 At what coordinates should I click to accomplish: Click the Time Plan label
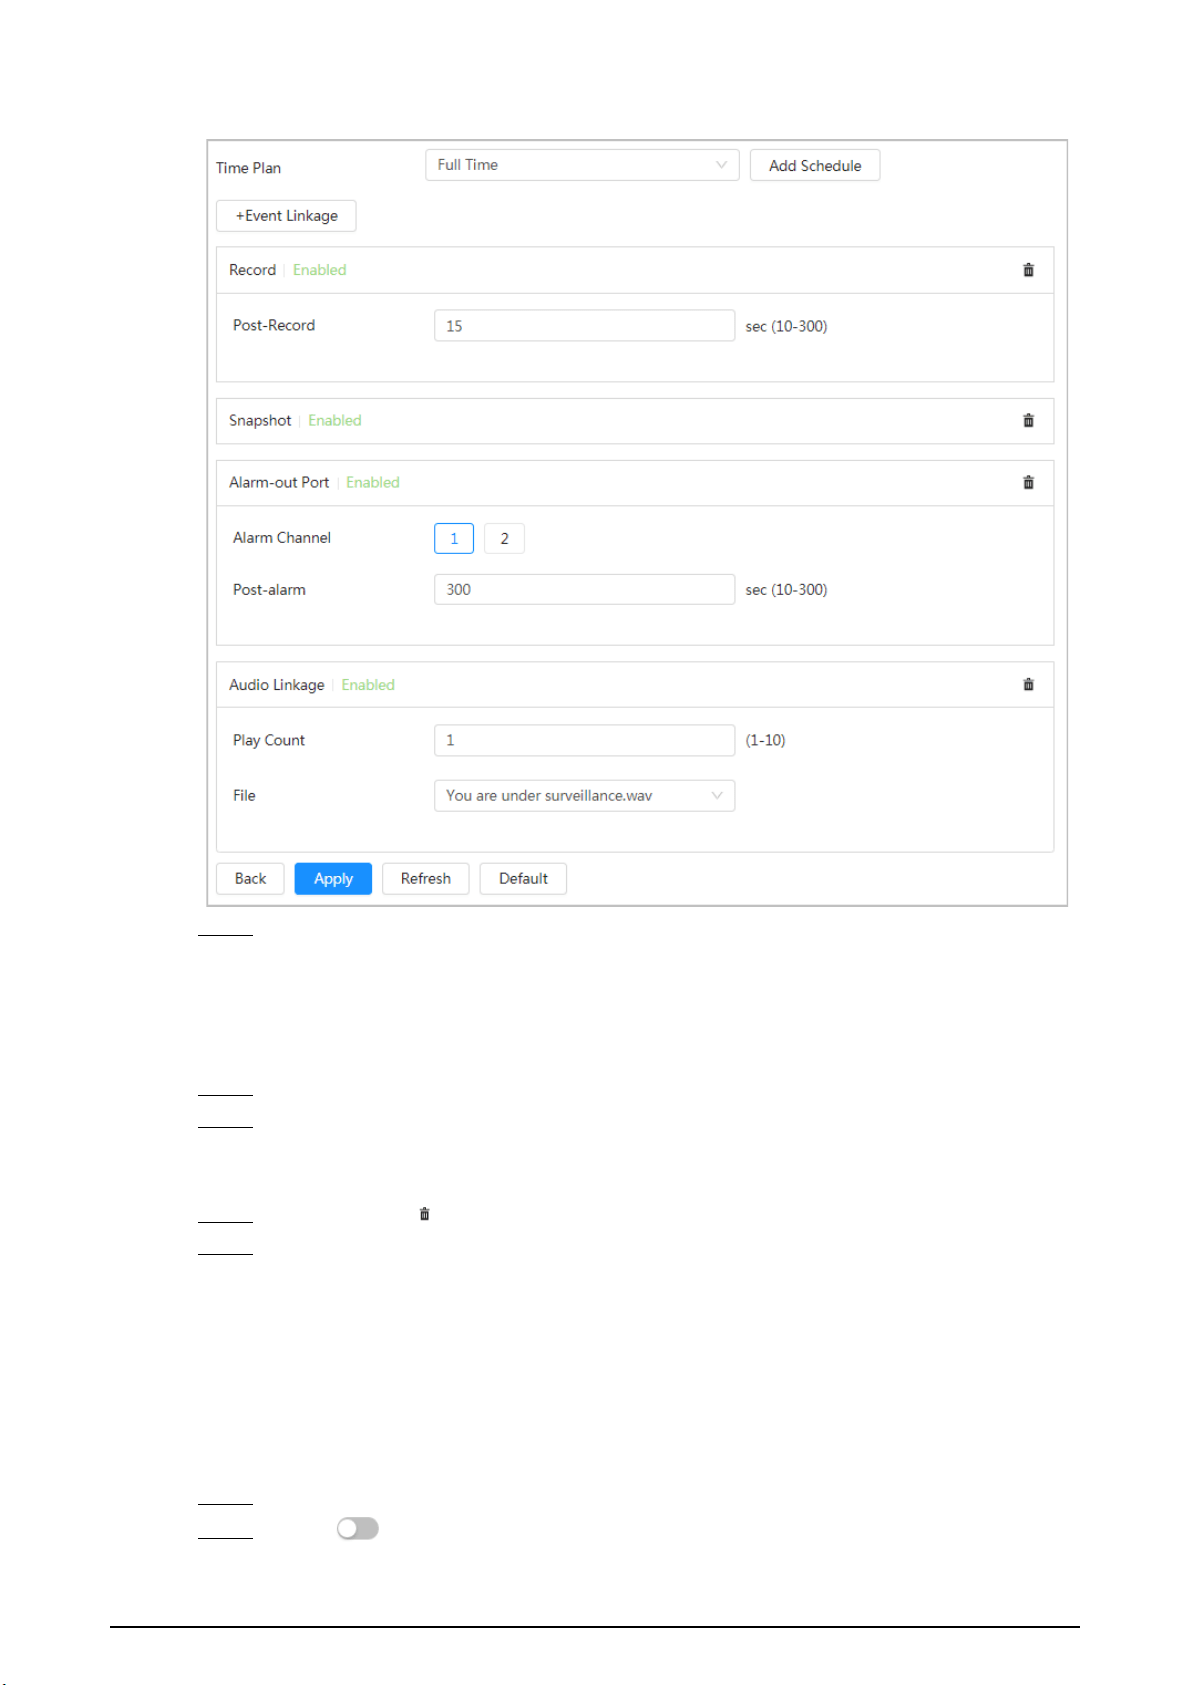pyautogui.click(x=248, y=168)
